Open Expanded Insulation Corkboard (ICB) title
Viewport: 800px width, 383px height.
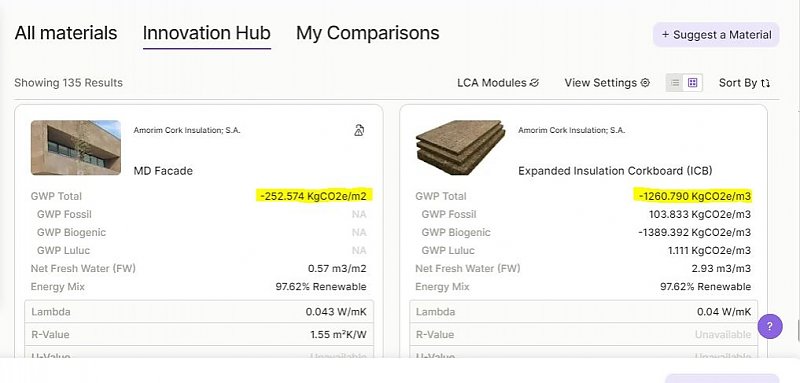pos(615,171)
